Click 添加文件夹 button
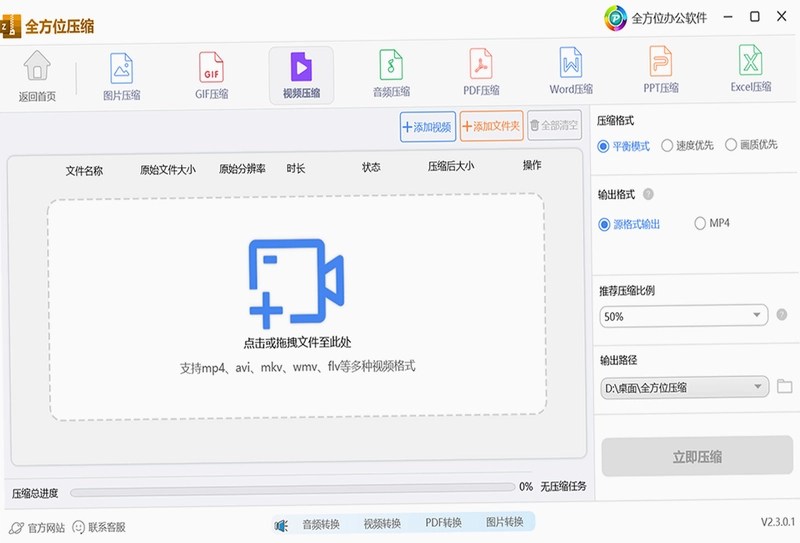Screen dimensions: 800x543 tap(491, 126)
